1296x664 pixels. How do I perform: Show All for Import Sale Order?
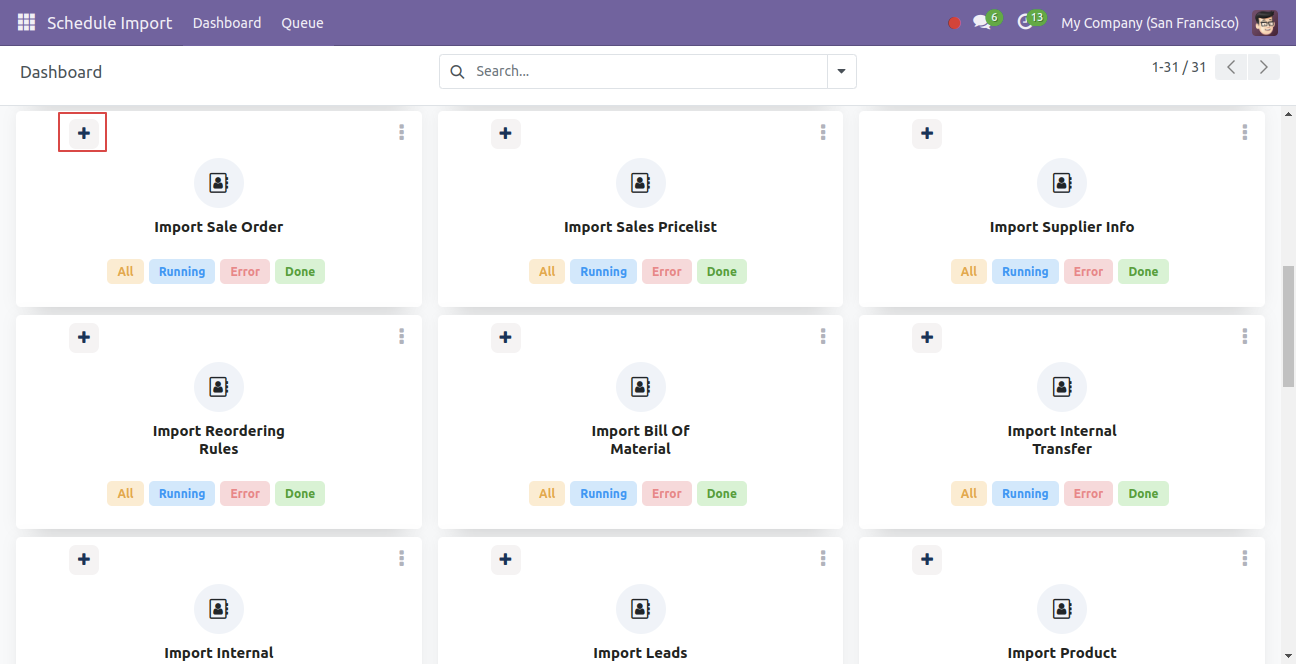click(x=125, y=271)
